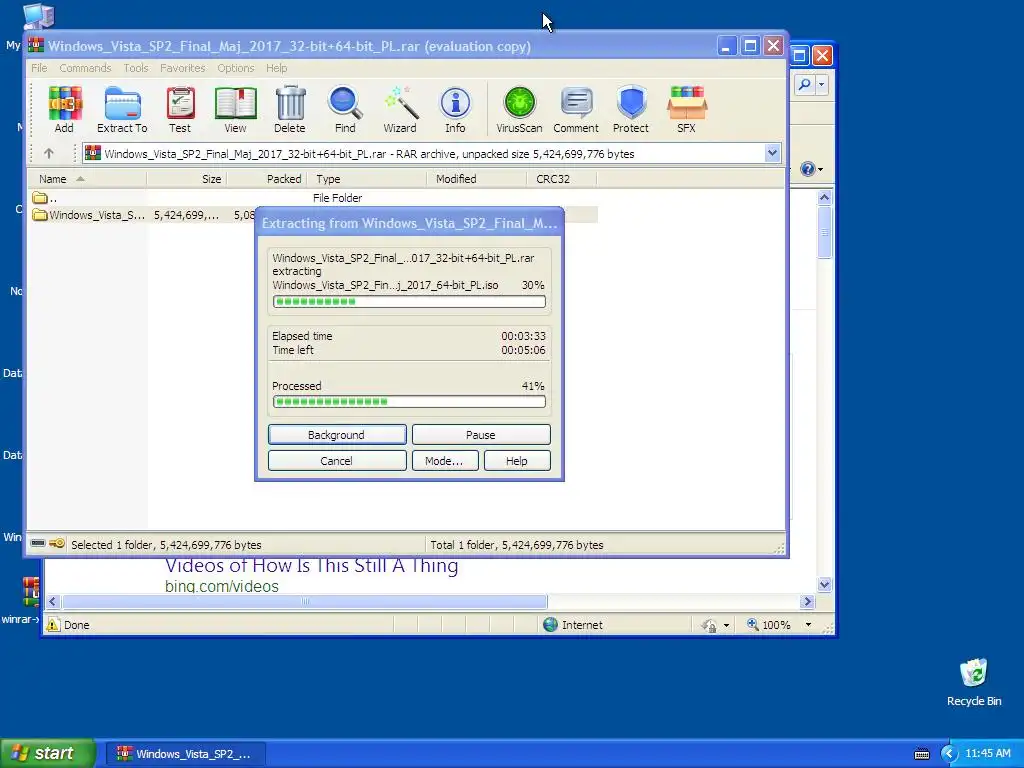1024x768 pixels.
Task: Open the Recycle Bin desktop icon
Action: pos(974,673)
